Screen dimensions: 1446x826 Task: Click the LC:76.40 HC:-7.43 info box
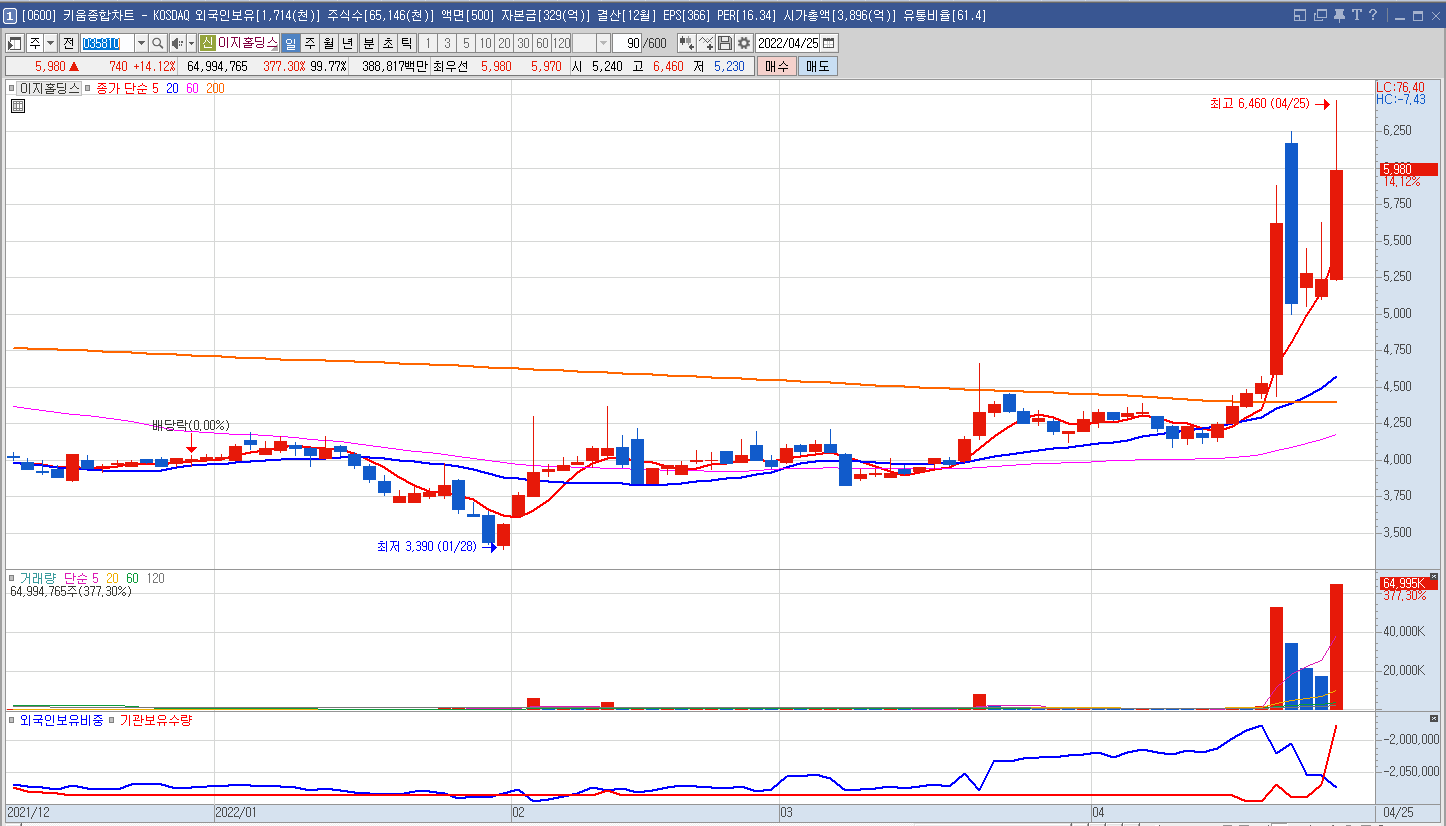1401,93
